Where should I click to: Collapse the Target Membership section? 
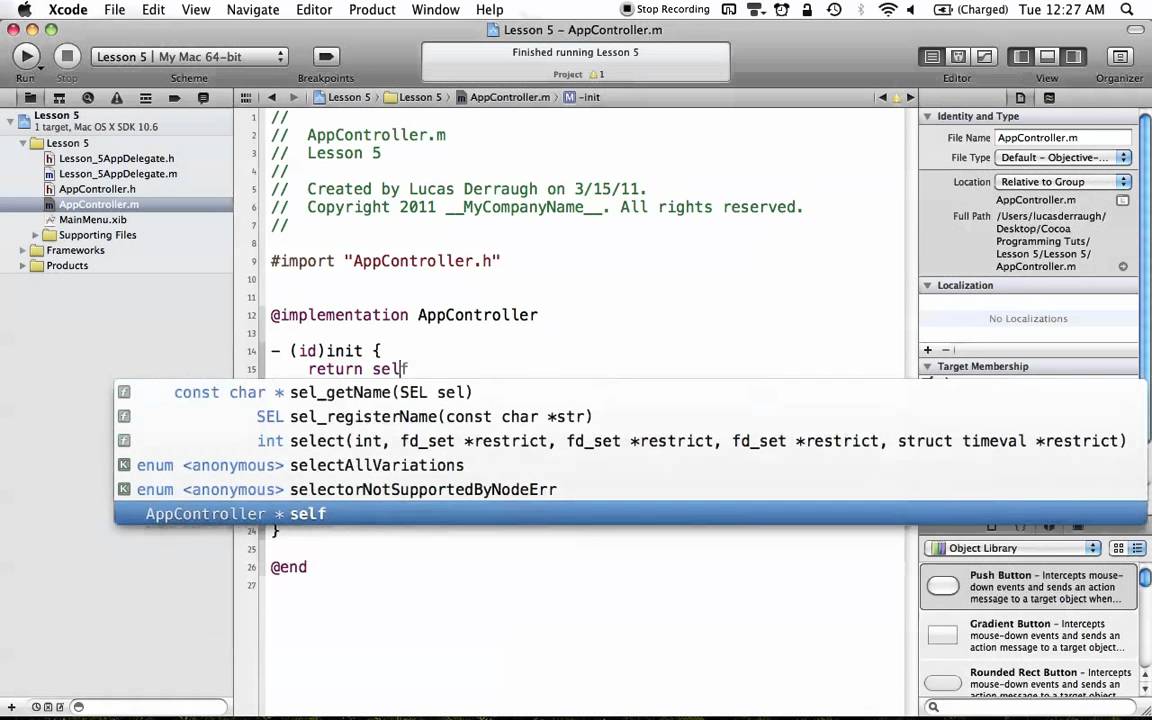pyautogui.click(x=928, y=366)
